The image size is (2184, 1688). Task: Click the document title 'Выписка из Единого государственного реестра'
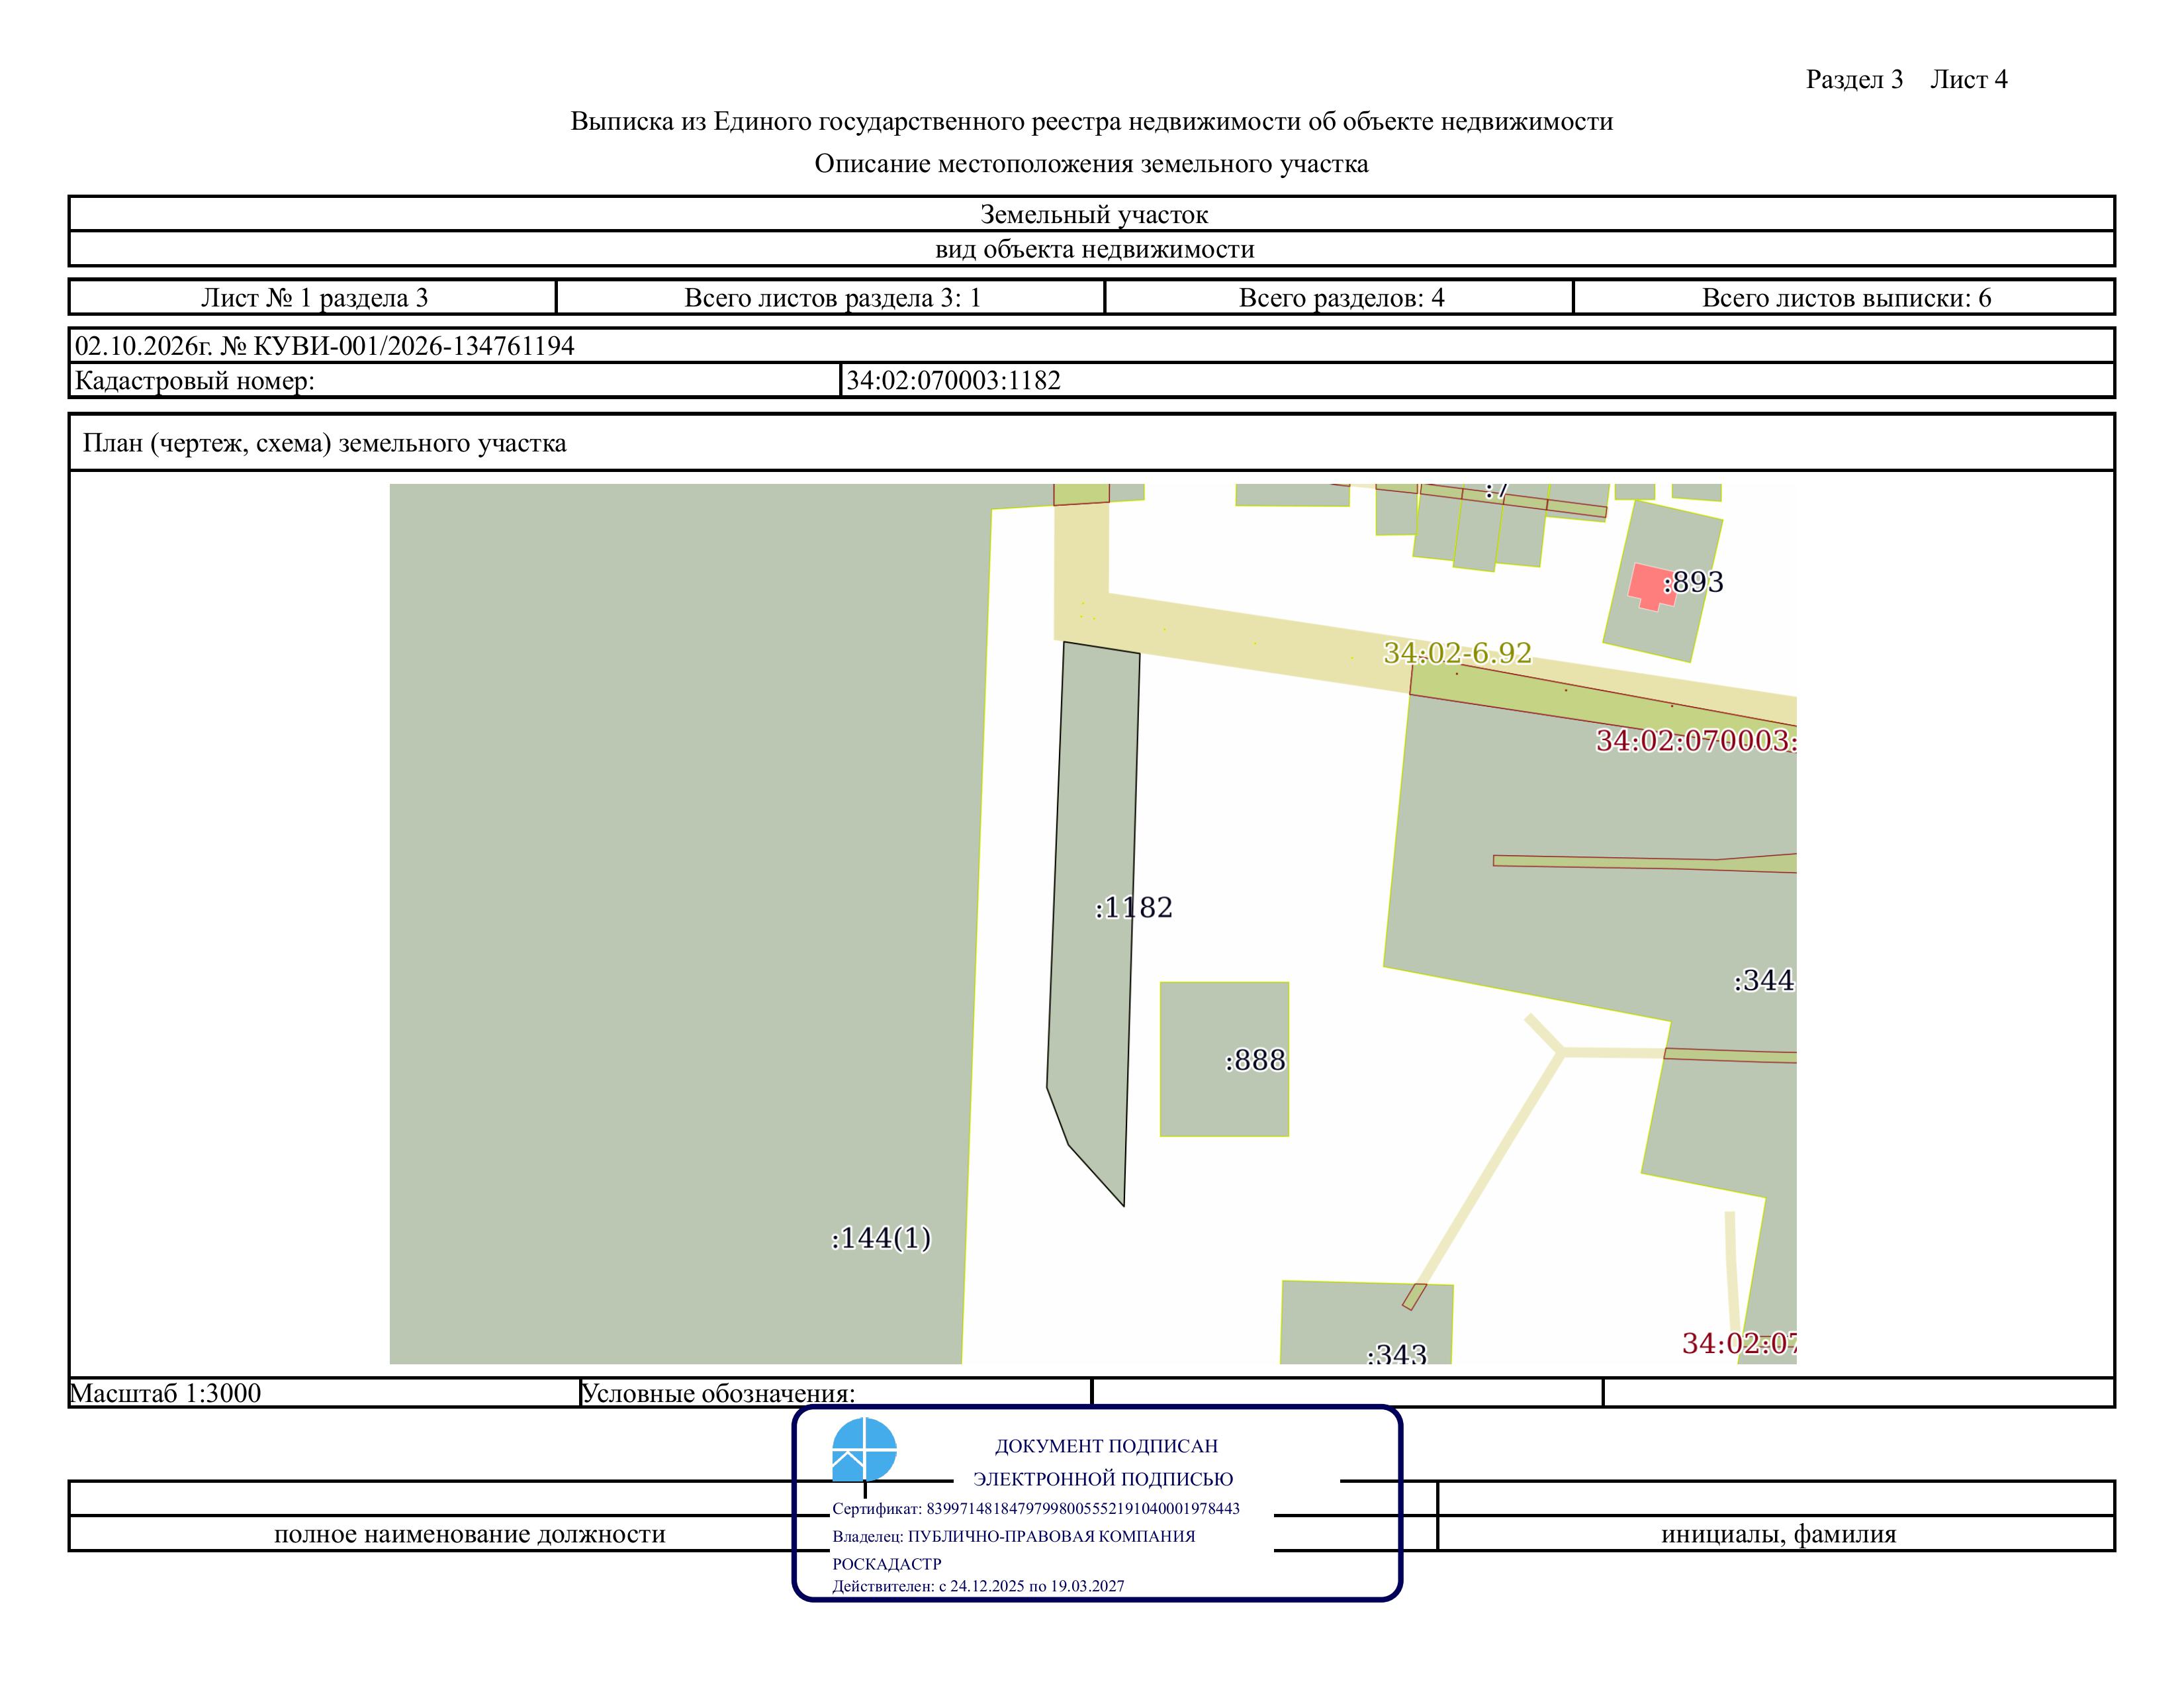(1092, 121)
